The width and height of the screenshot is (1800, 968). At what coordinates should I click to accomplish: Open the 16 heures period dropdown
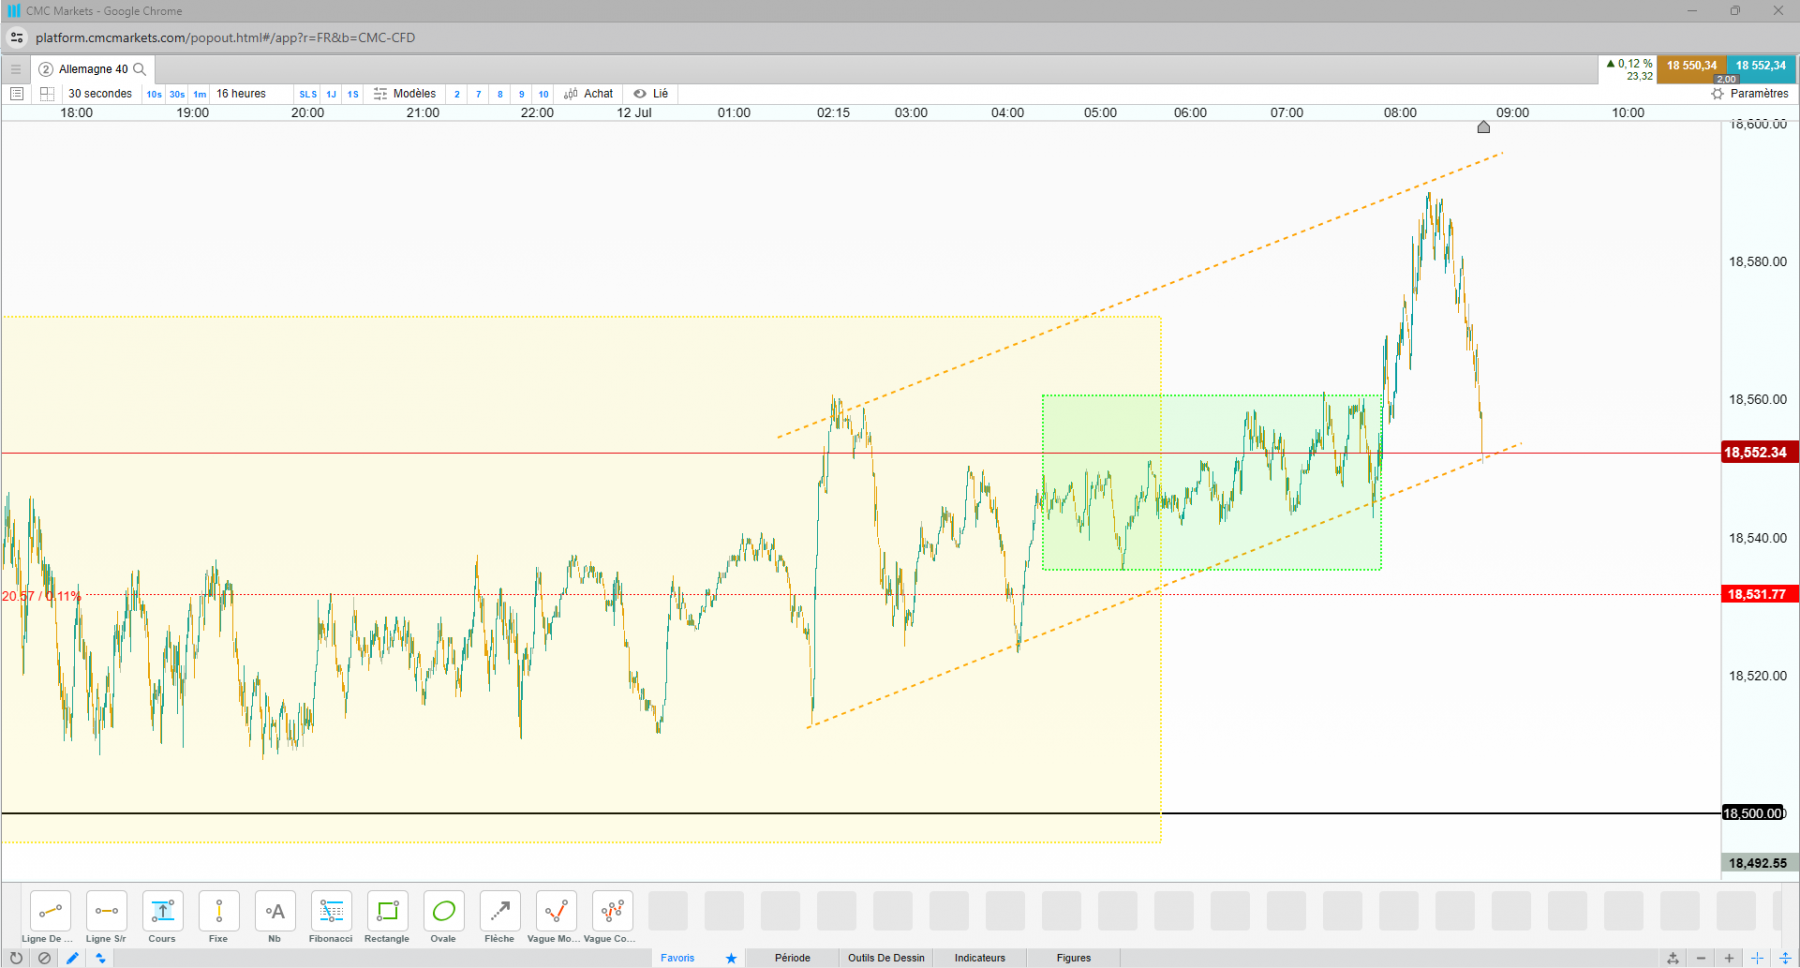(x=242, y=94)
